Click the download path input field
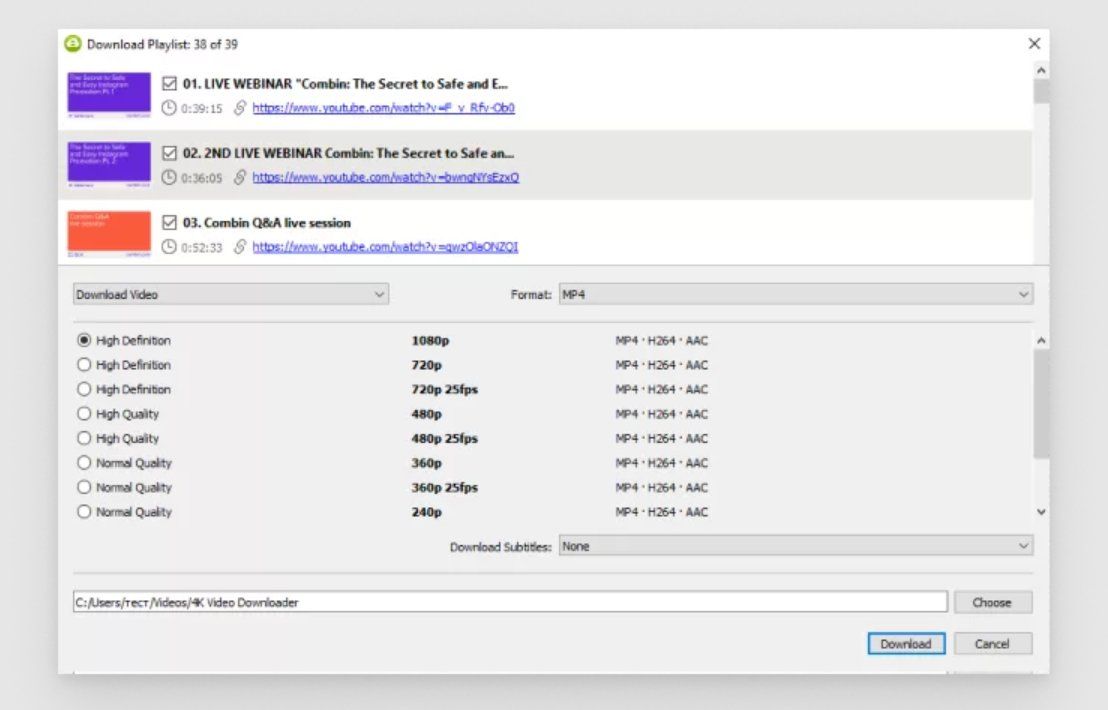This screenshot has width=1108, height=710. coord(509,603)
